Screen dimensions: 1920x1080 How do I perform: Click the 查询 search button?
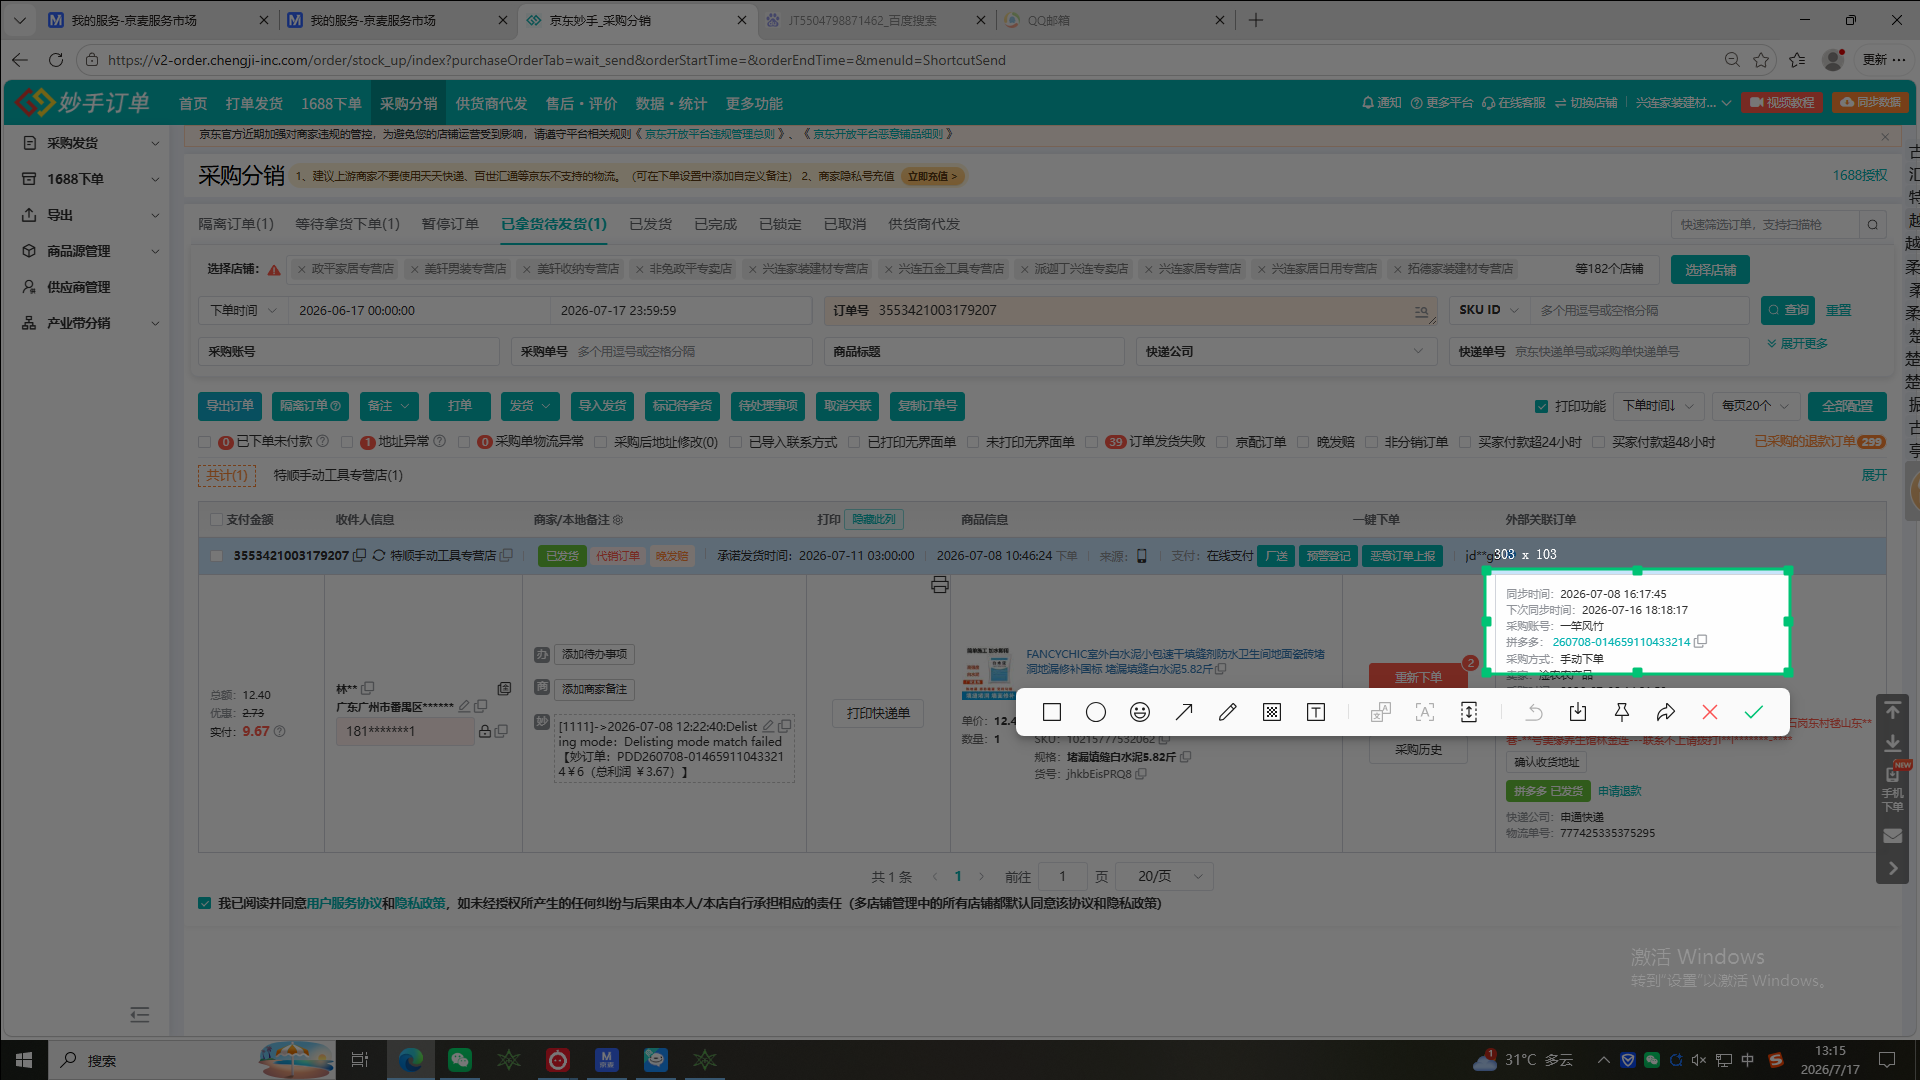[x=1788, y=311]
